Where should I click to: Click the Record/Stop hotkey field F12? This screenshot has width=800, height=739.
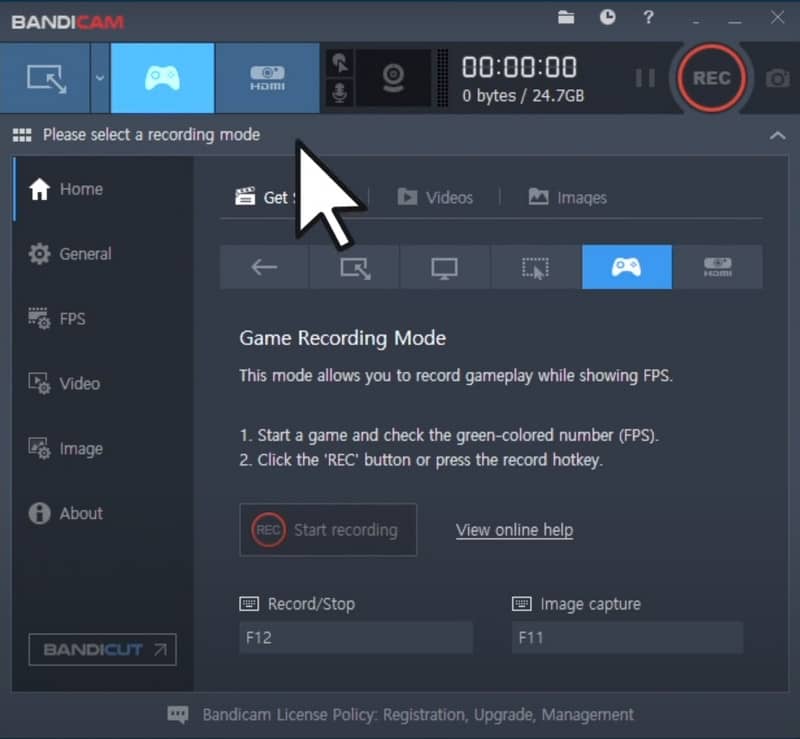pyautogui.click(x=356, y=637)
